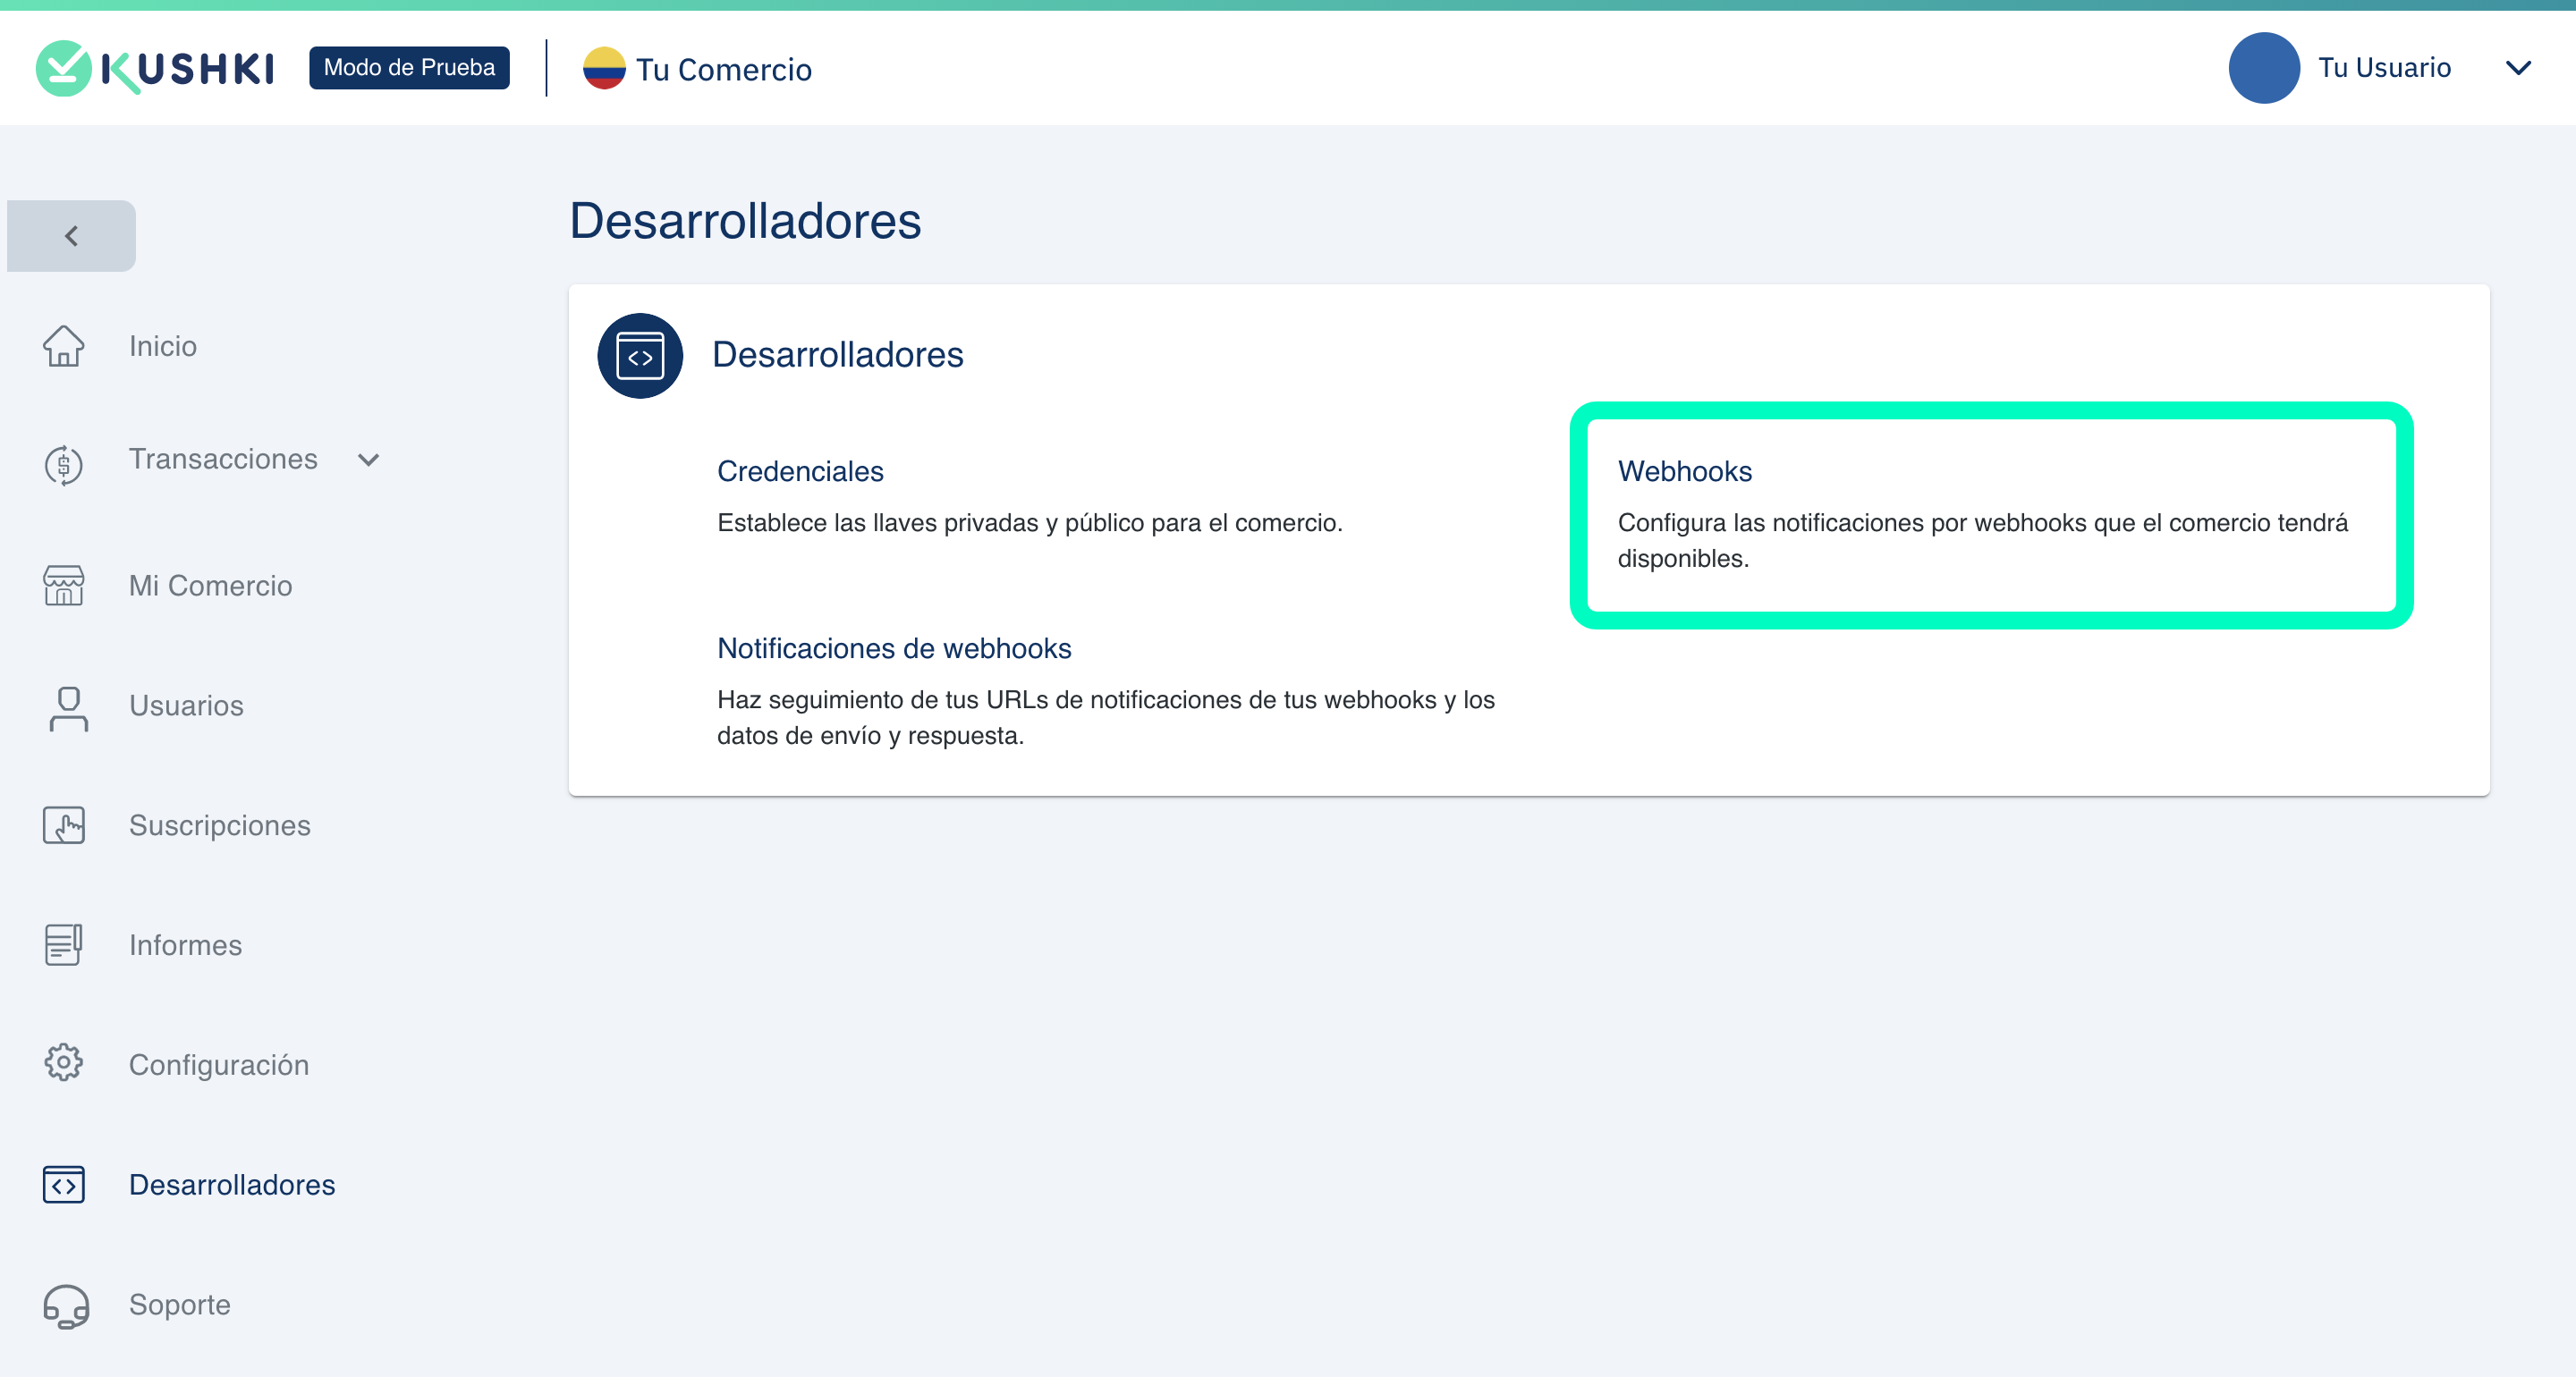2576x1377 pixels.
Task: Open the Tu Usuario dropdown arrow
Action: [2517, 68]
